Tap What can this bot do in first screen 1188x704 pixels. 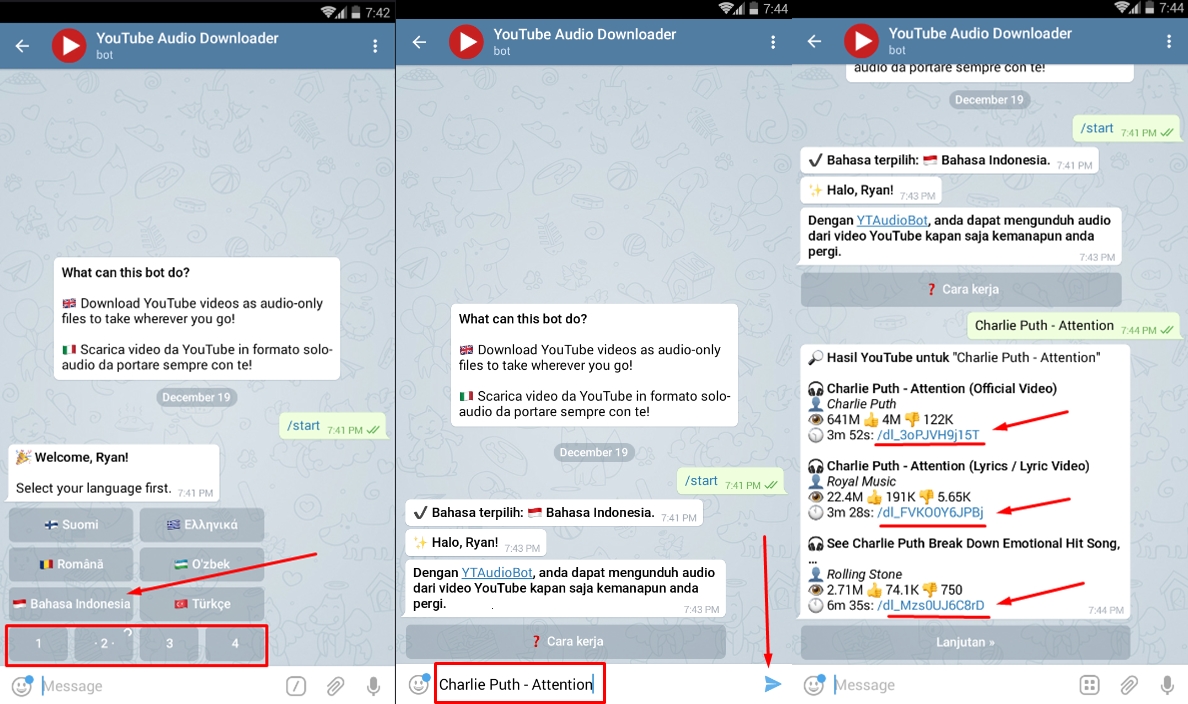(x=126, y=272)
